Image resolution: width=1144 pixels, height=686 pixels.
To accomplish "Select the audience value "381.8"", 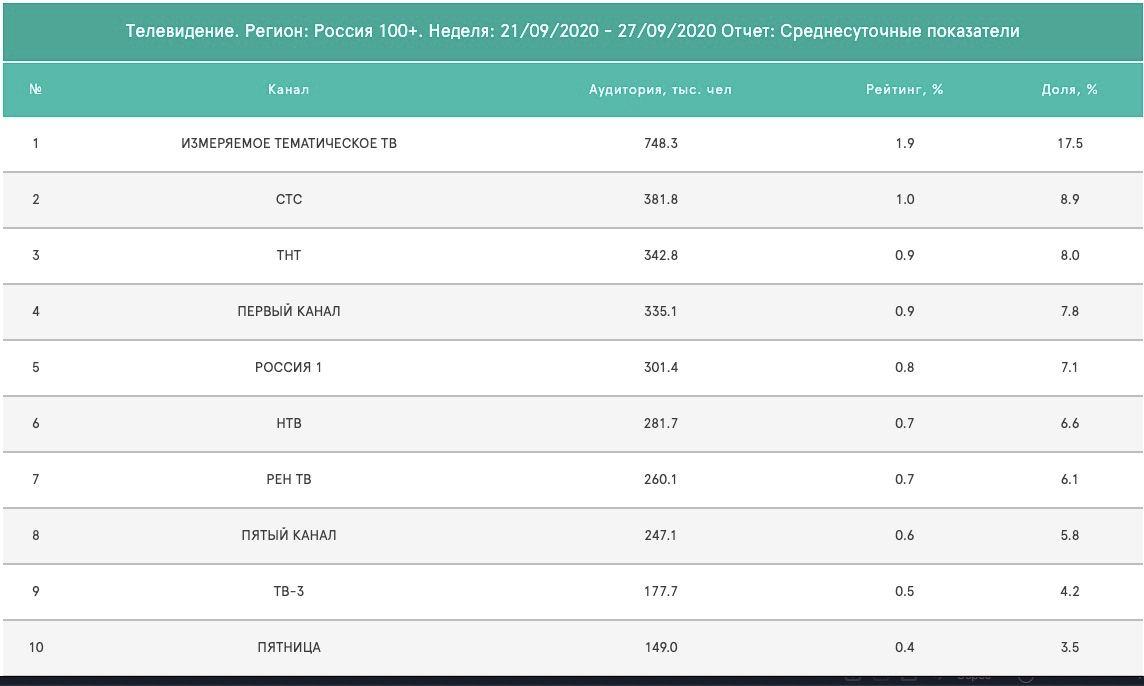I will pos(661,199).
